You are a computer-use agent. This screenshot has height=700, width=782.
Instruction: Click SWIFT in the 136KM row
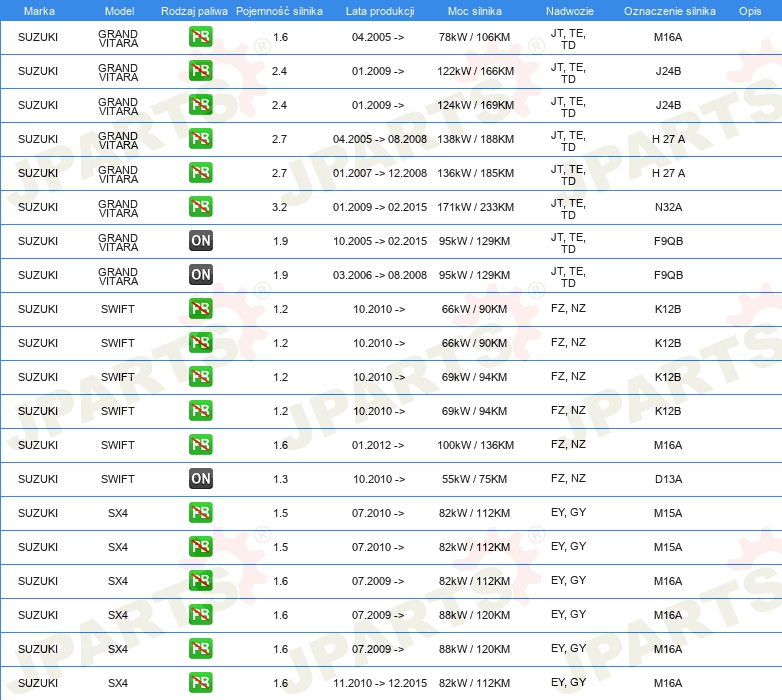pos(118,445)
